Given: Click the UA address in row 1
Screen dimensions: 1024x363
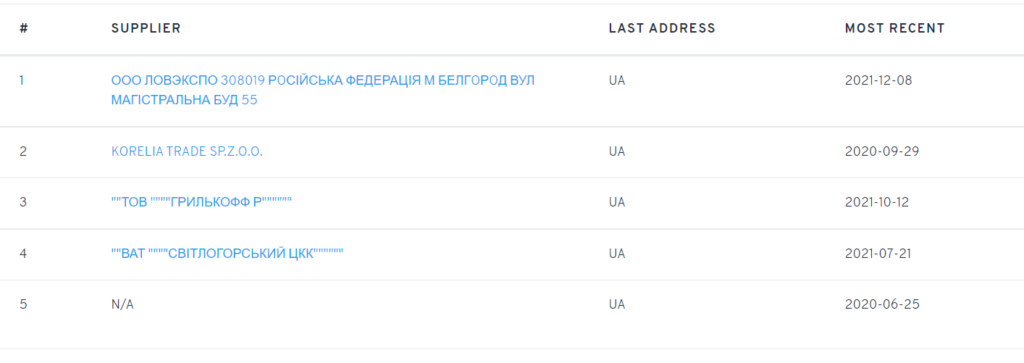Looking at the screenshot, I should (x=616, y=81).
